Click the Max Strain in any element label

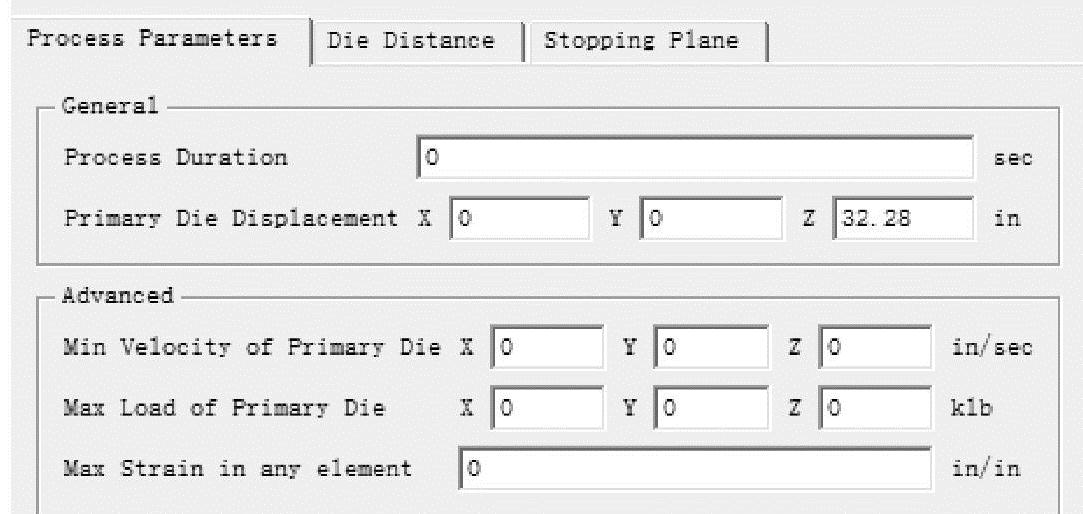[x=237, y=467]
